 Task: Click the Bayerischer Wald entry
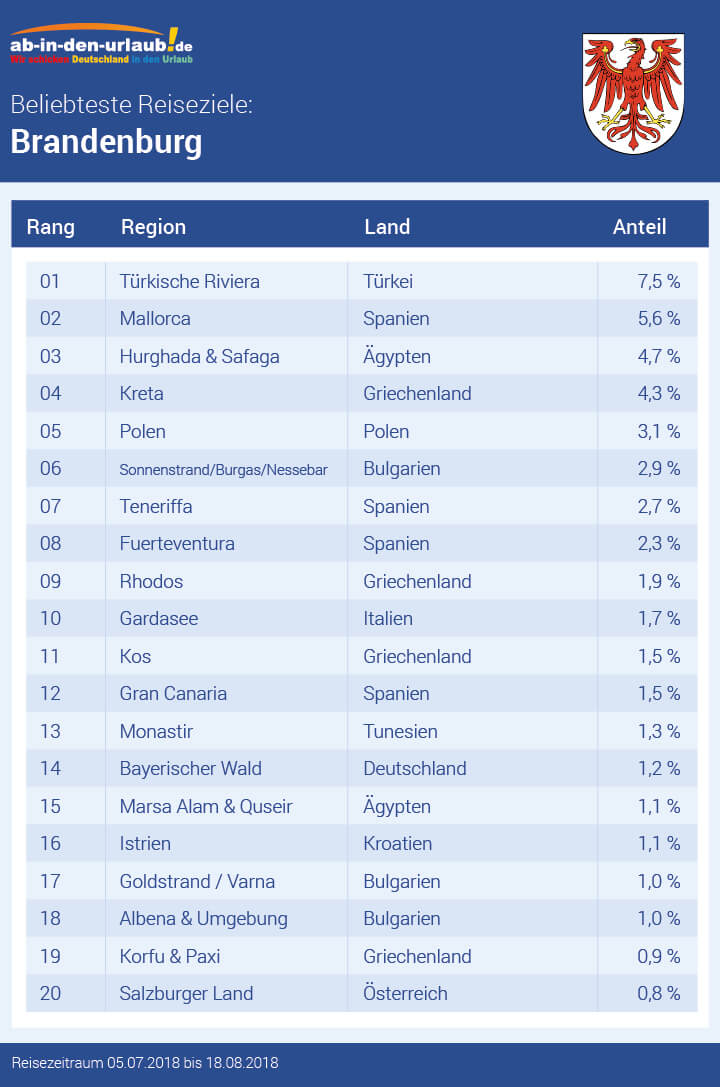click(x=190, y=769)
